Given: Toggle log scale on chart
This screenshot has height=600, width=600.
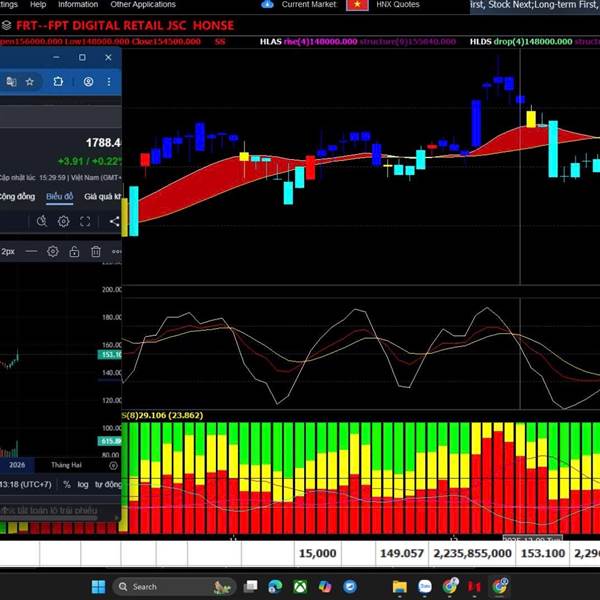Looking at the screenshot, I should click(83, 484).
